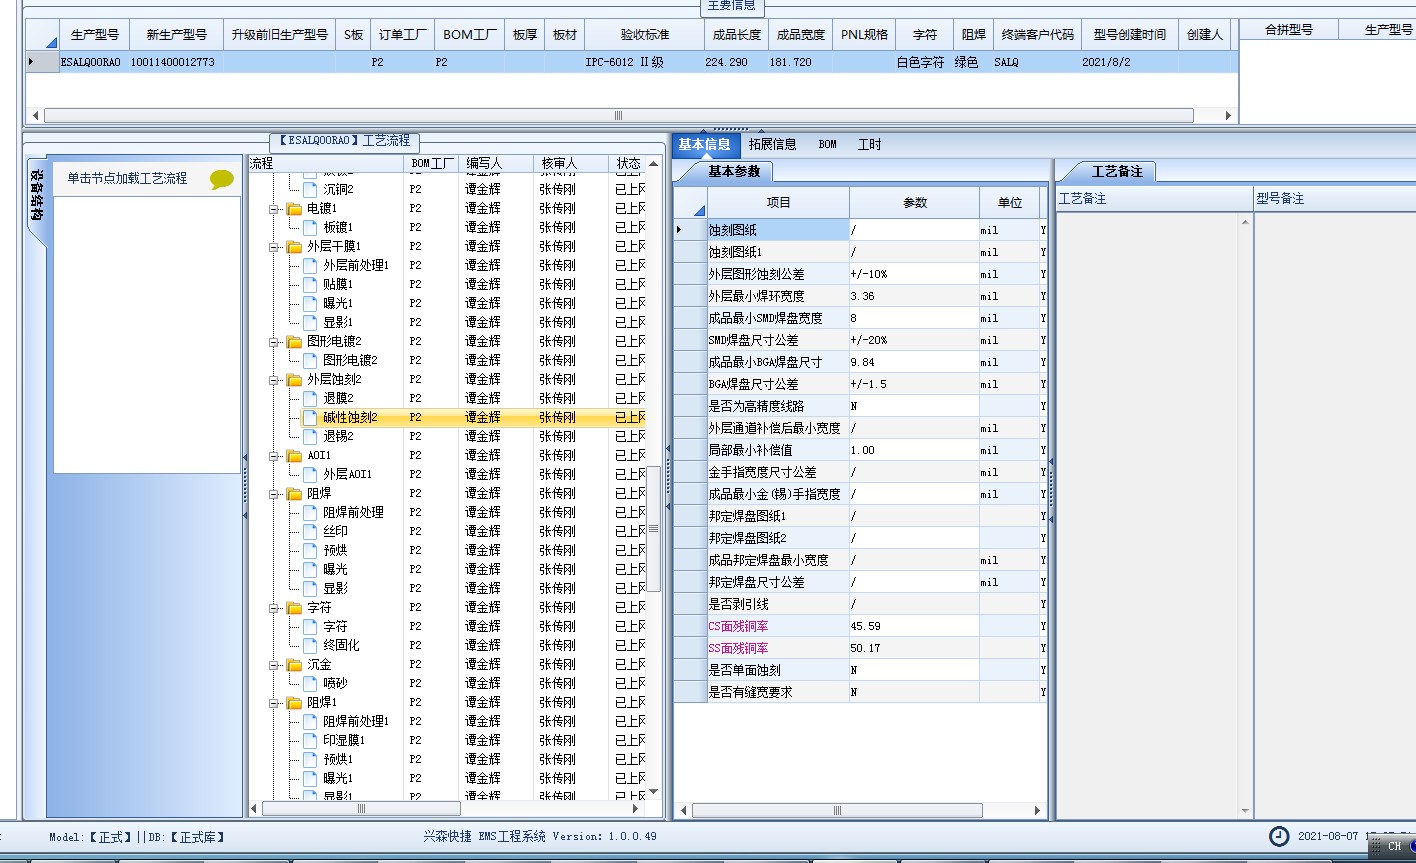Image resolution: width=1416 pixels, height=863 pixels.
Task: Click the folder icon of 沉金 node
Action: [x=294, y=665]
